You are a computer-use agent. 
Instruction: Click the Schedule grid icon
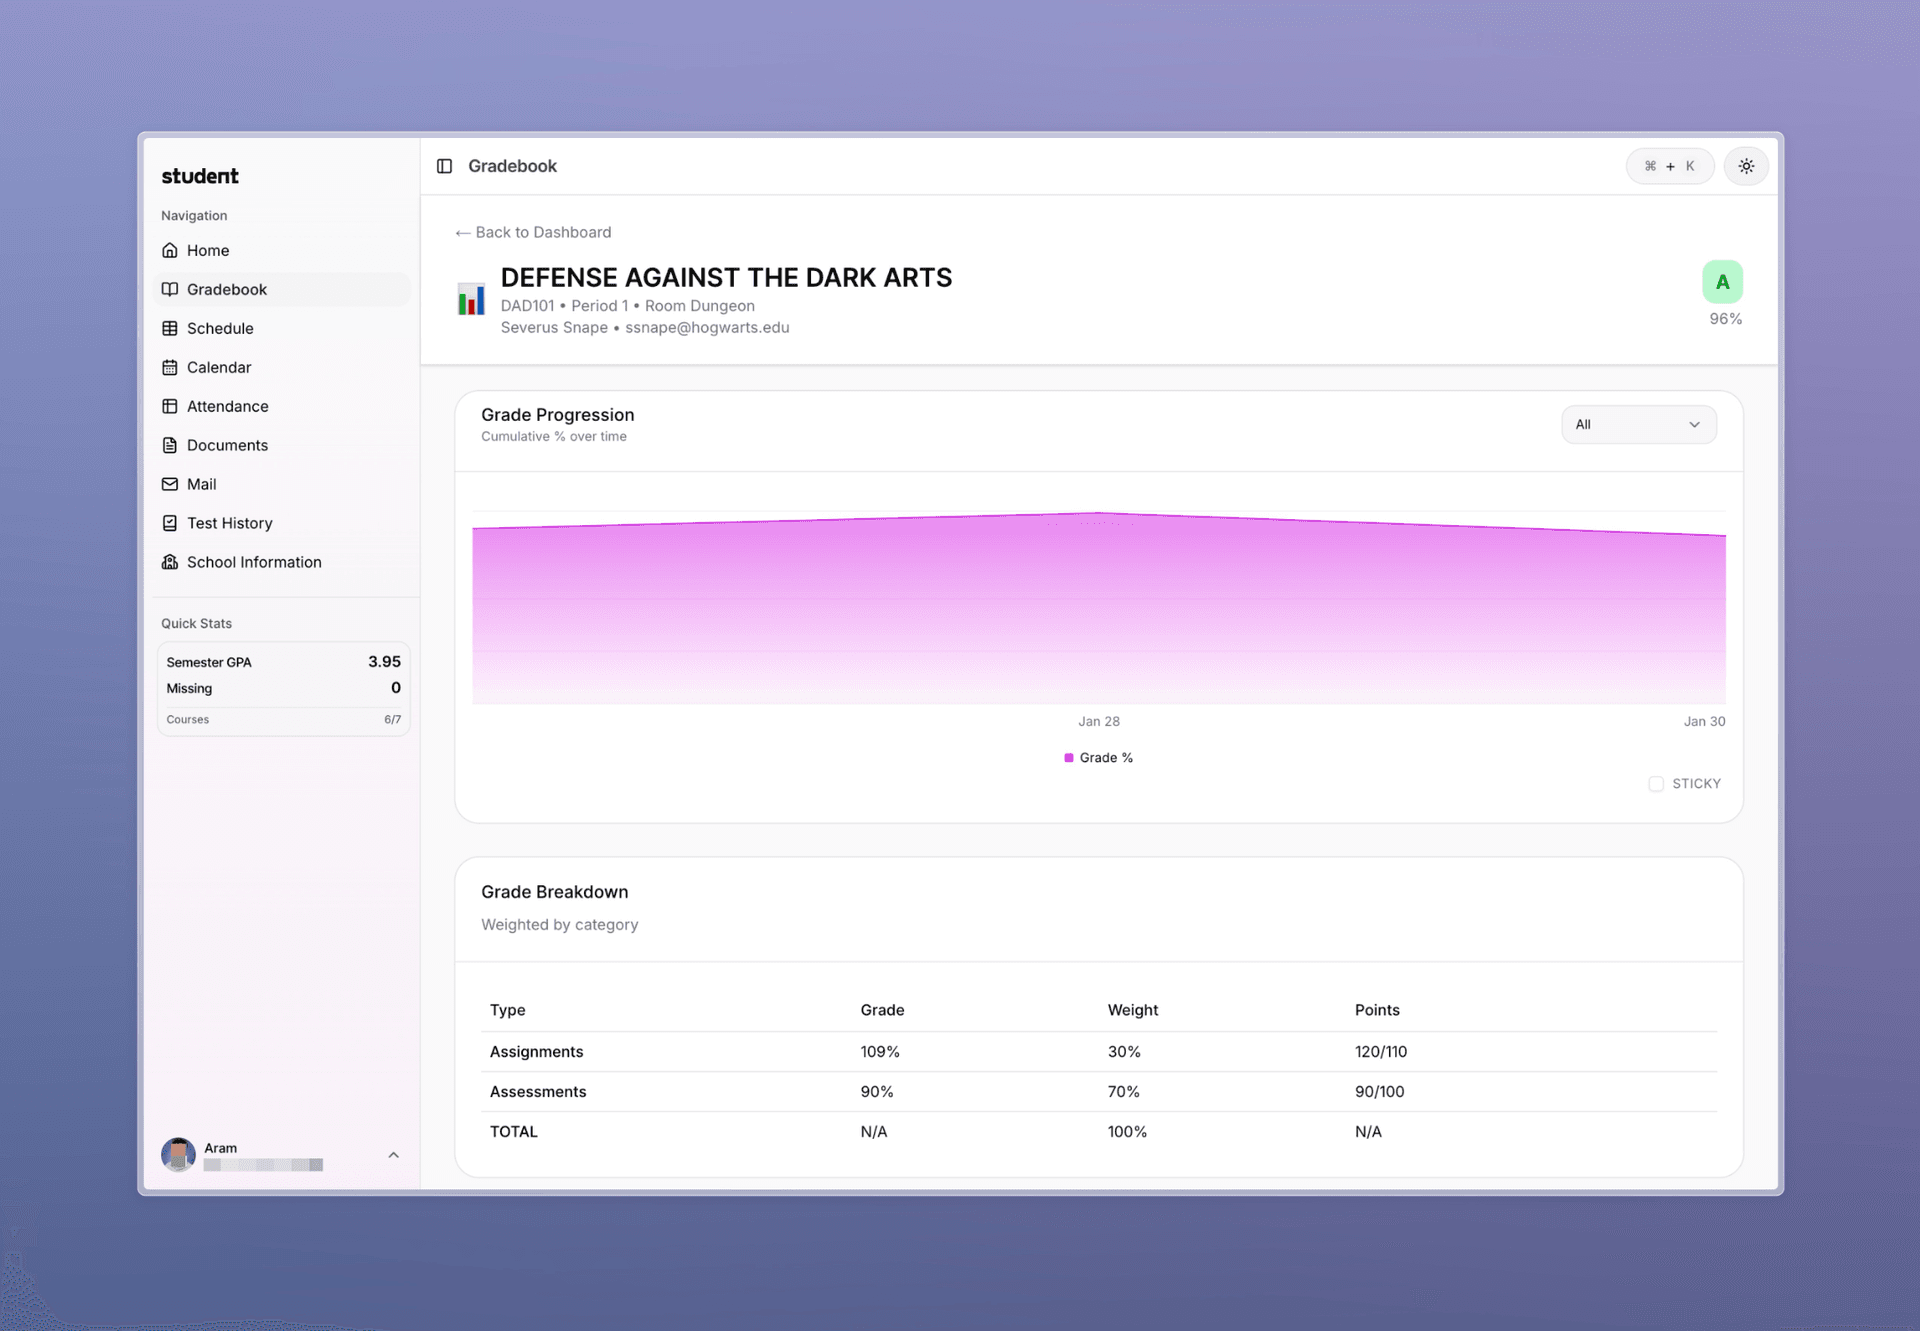[170, 328]
